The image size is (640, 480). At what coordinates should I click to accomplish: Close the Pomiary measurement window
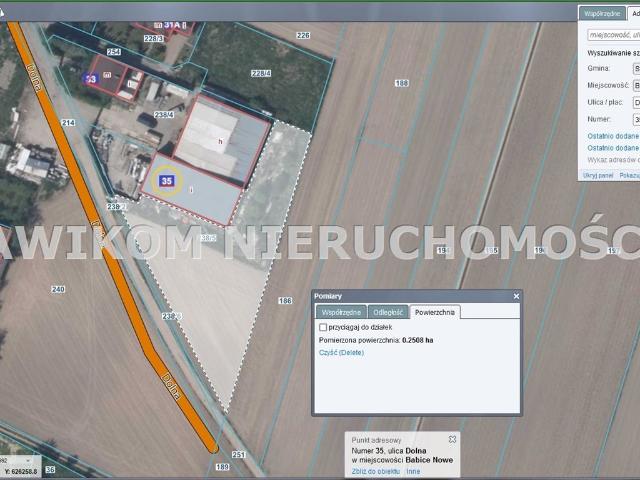(x=516, y=296)
